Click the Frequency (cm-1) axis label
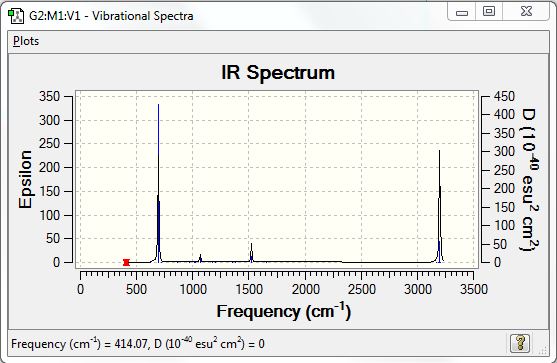Viewport: 557px width, 363px height. [x=284, y=311]
